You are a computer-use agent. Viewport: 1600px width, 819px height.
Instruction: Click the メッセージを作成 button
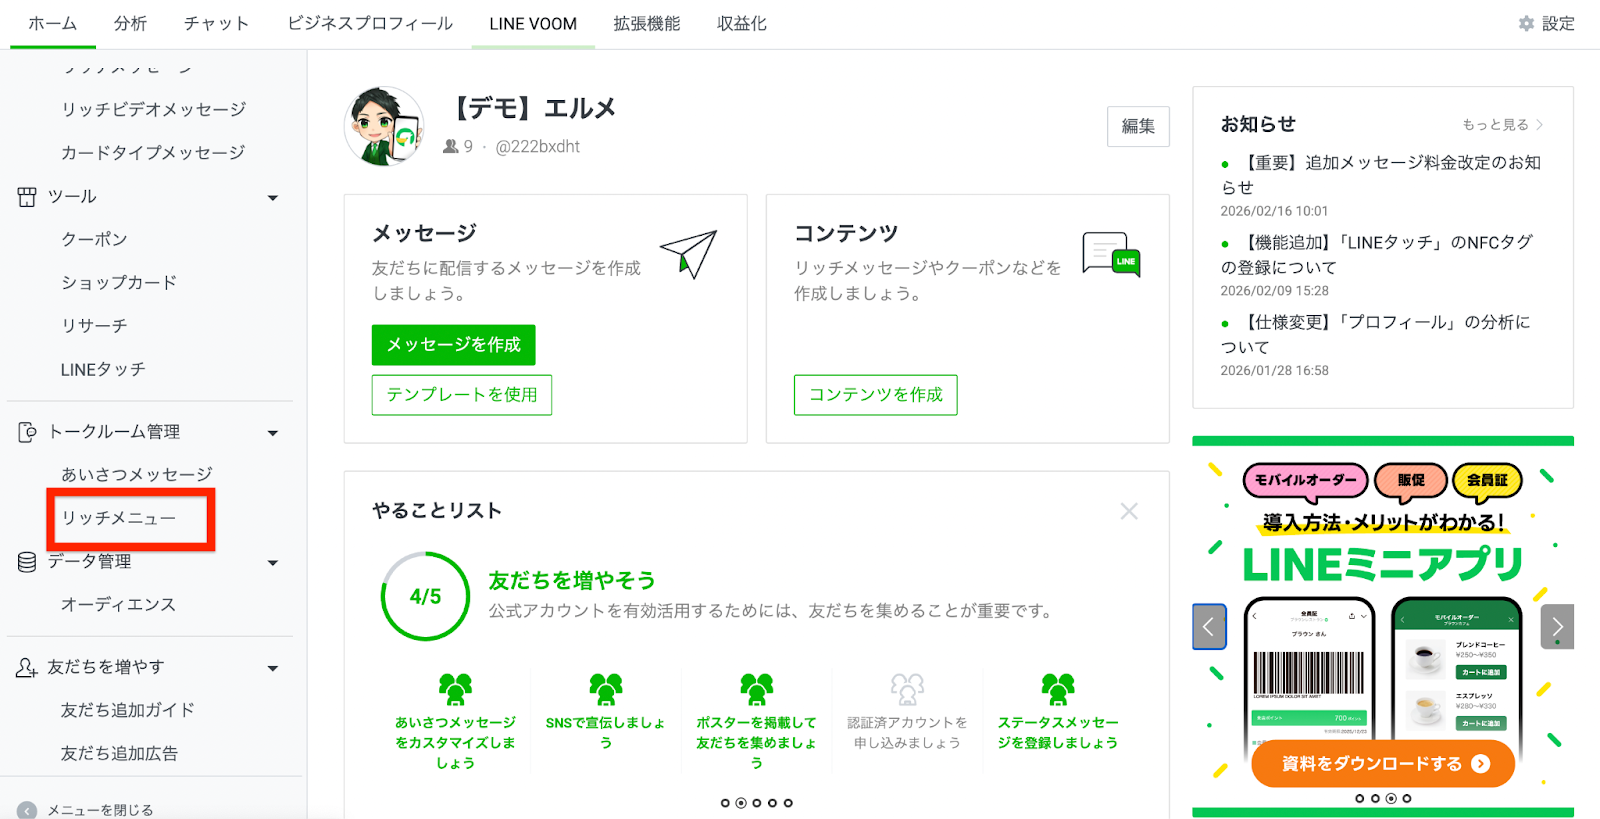point(453,345)
